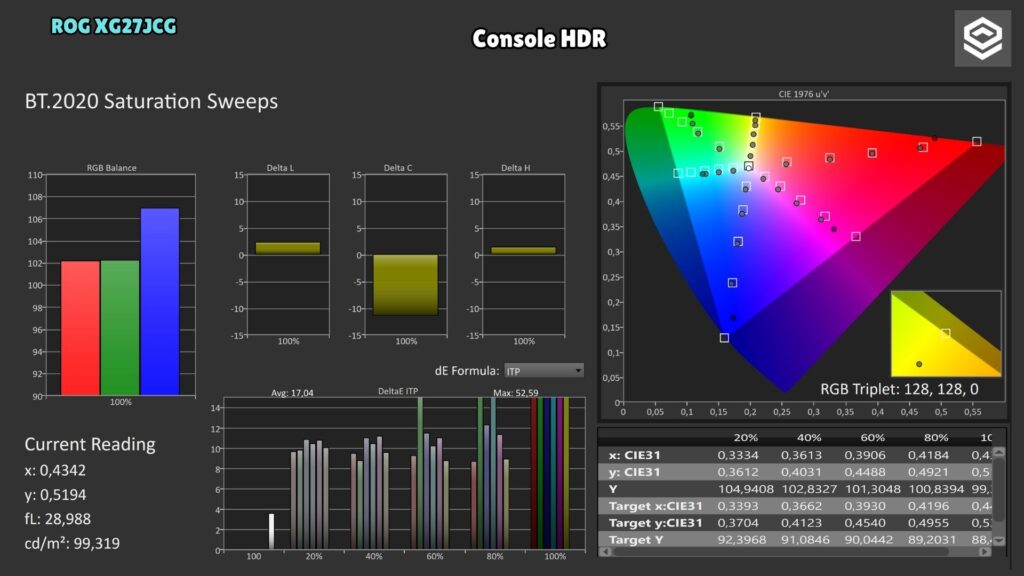
Task: Select the 'Target y:CIE31' row header
Action: pyautogui.click(x=656, y=523)
